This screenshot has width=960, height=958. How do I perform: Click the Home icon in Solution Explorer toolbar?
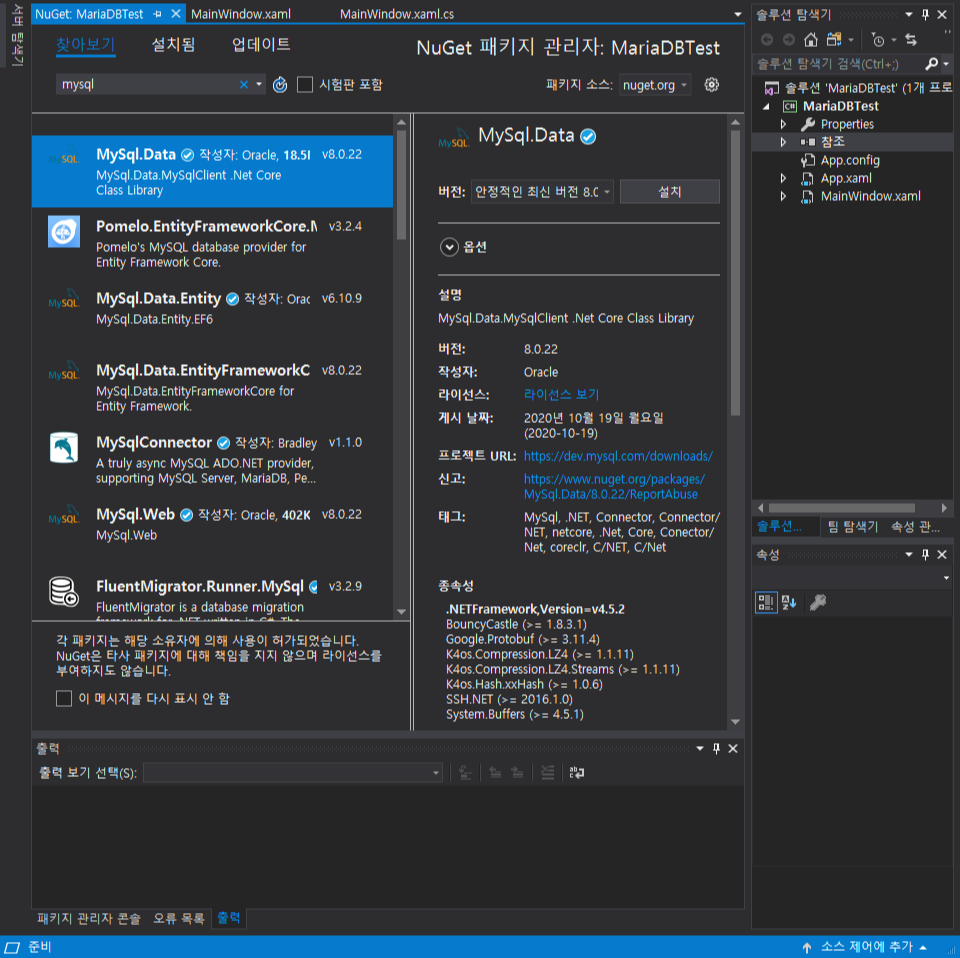click(x=811, y=40)
